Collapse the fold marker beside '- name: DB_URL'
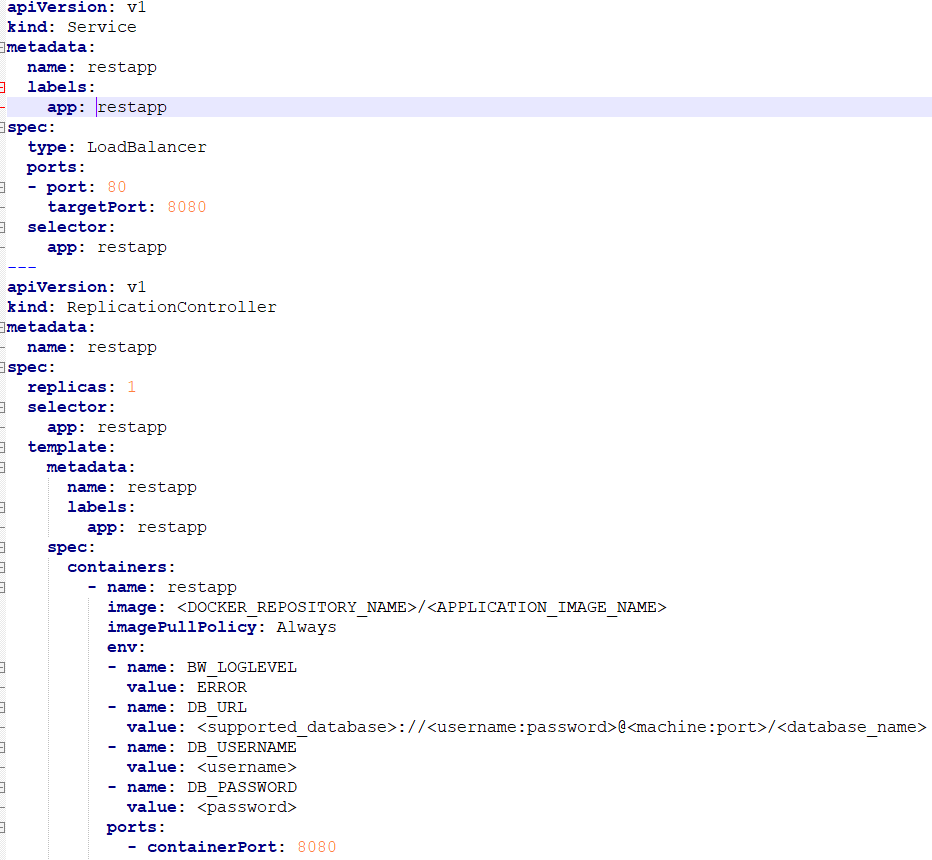The image size is (932, 860). 2,707
